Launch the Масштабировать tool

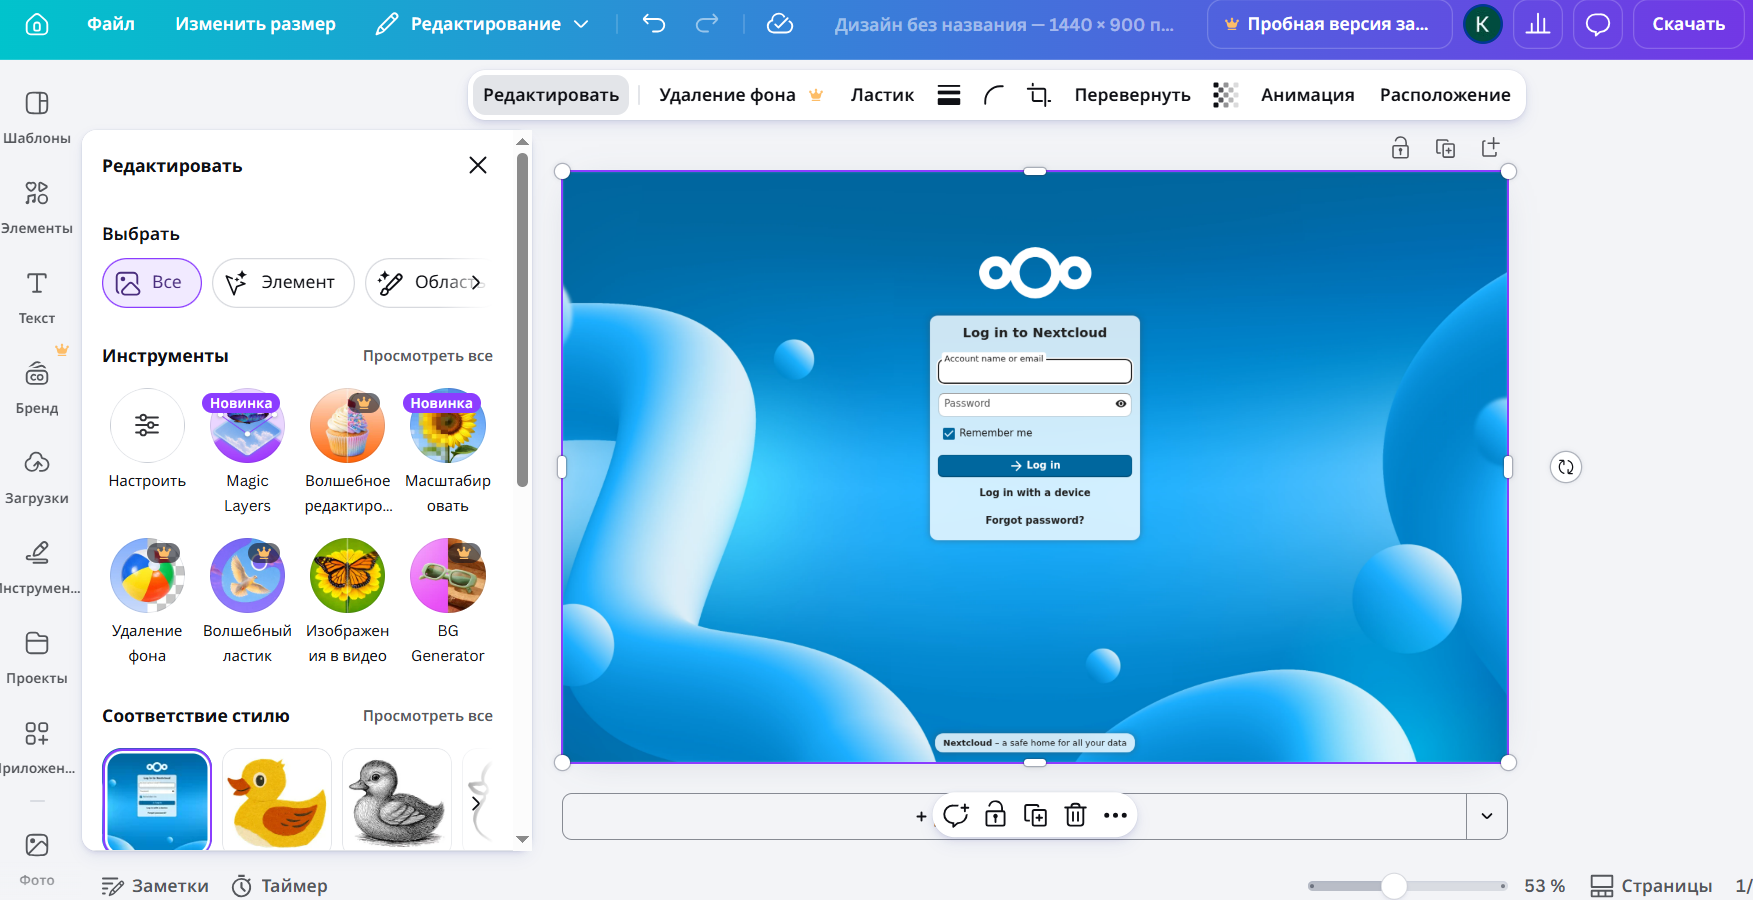coord(448,453)
